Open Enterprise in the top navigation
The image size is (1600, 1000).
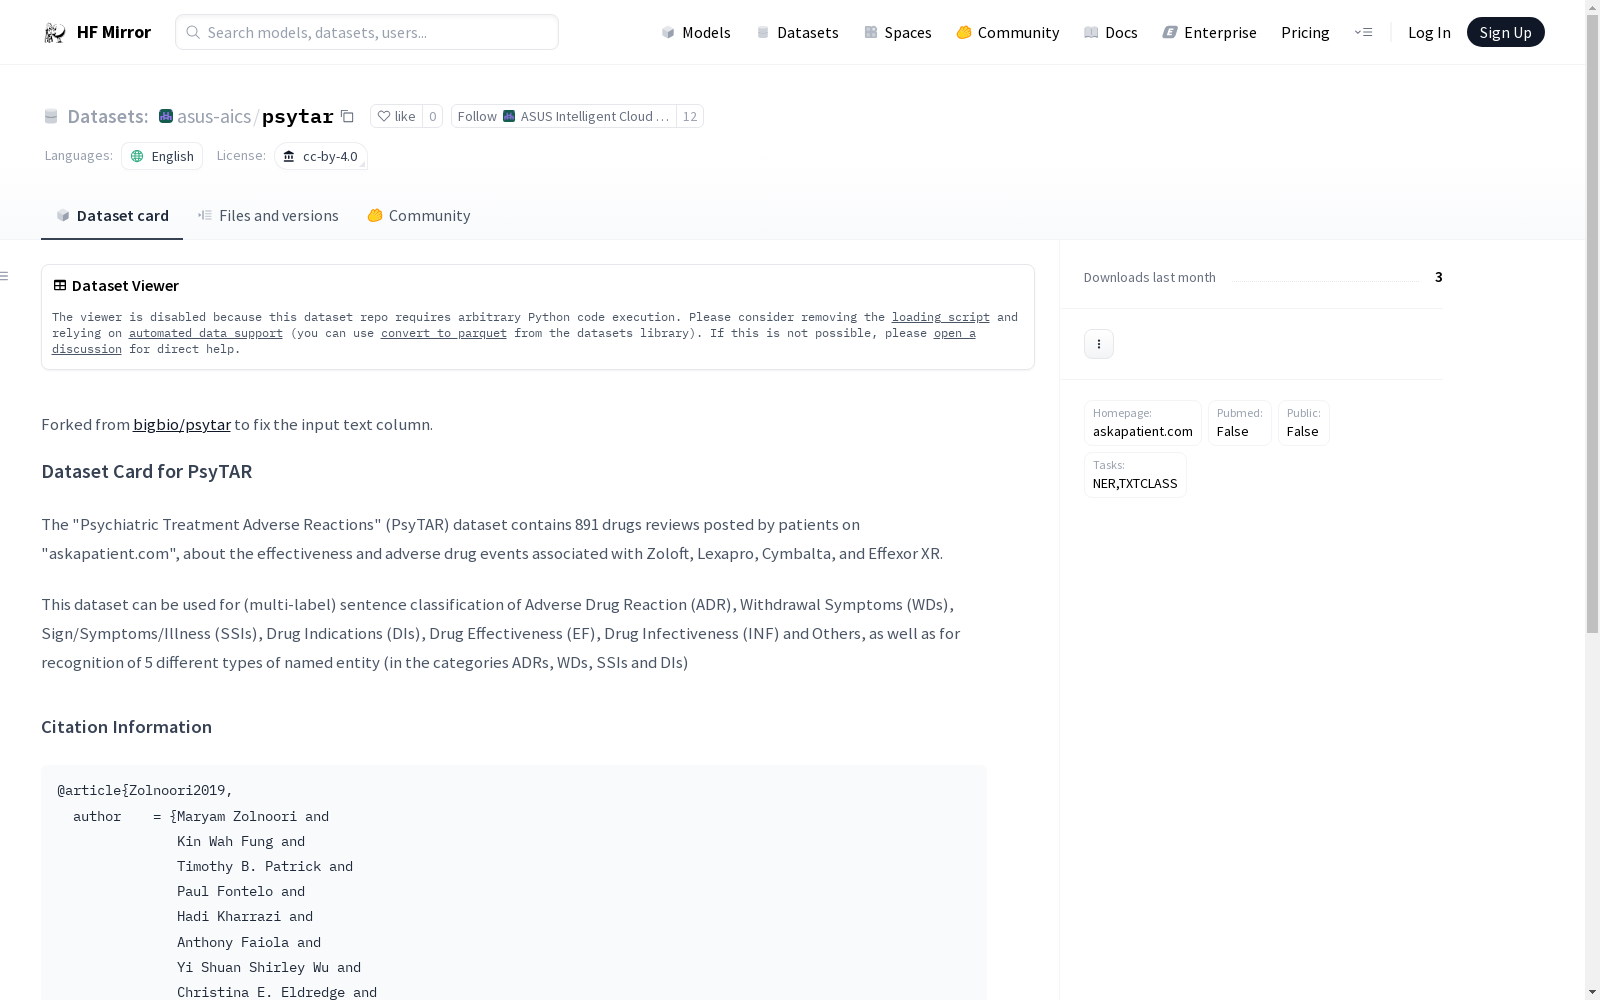point(1210,32)
